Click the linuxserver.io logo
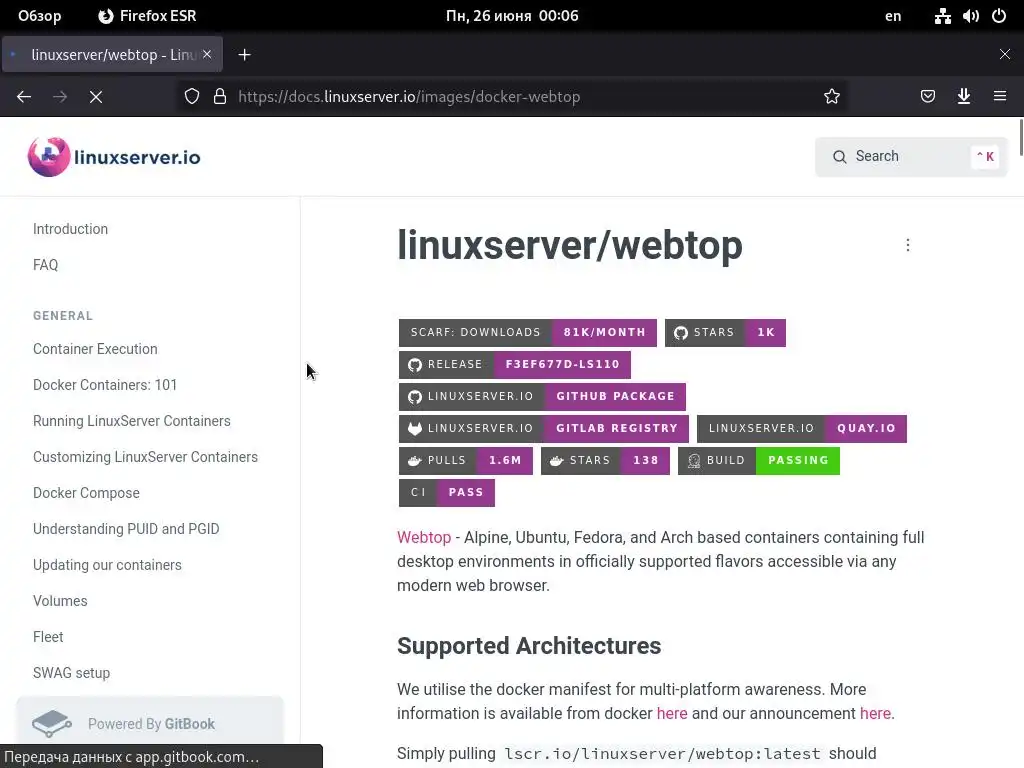1024x768 pixels. click(x=114, y=157)
